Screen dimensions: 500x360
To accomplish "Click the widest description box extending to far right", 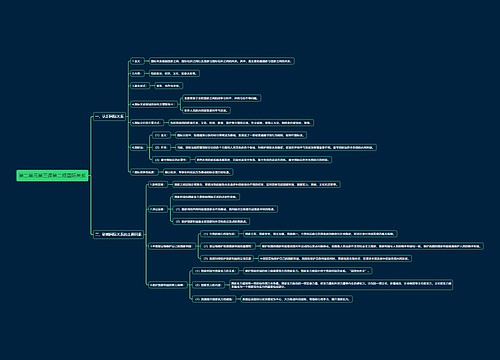I will [x=372, y=246].
